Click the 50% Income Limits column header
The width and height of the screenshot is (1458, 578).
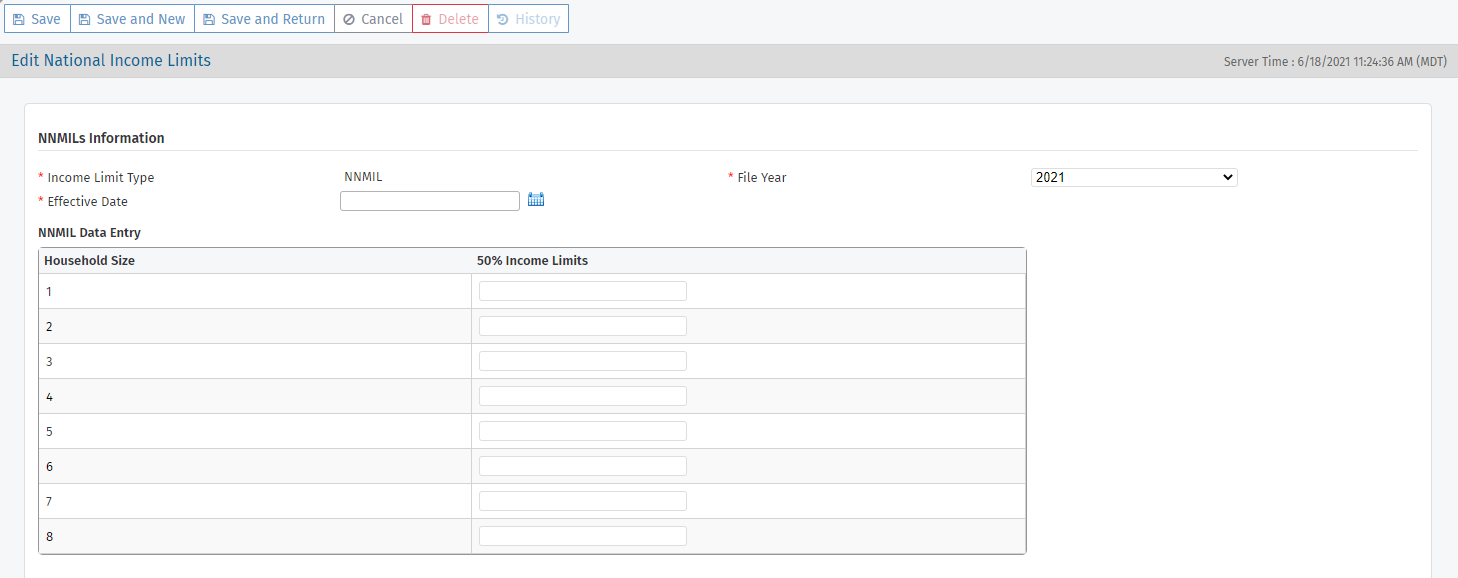tap(532, 261)
